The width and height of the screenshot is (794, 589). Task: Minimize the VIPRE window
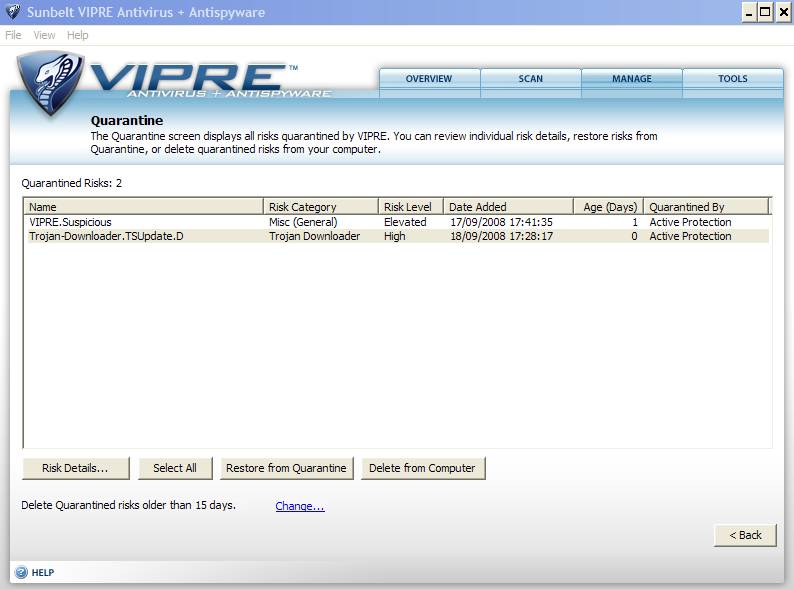coord(749,12)
